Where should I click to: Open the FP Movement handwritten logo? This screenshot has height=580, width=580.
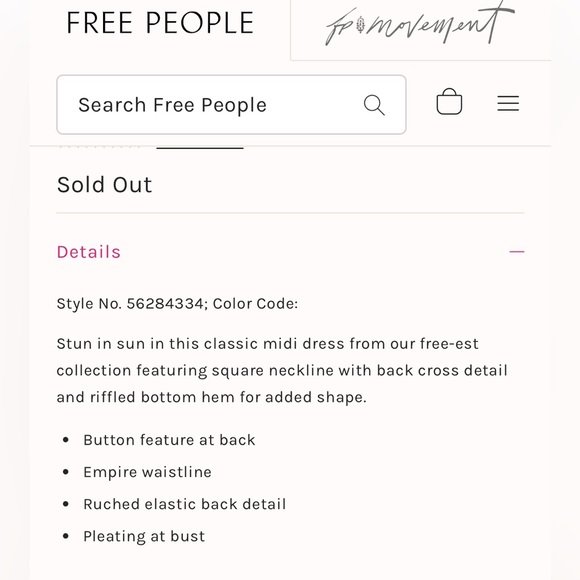[x=420, y=24]
